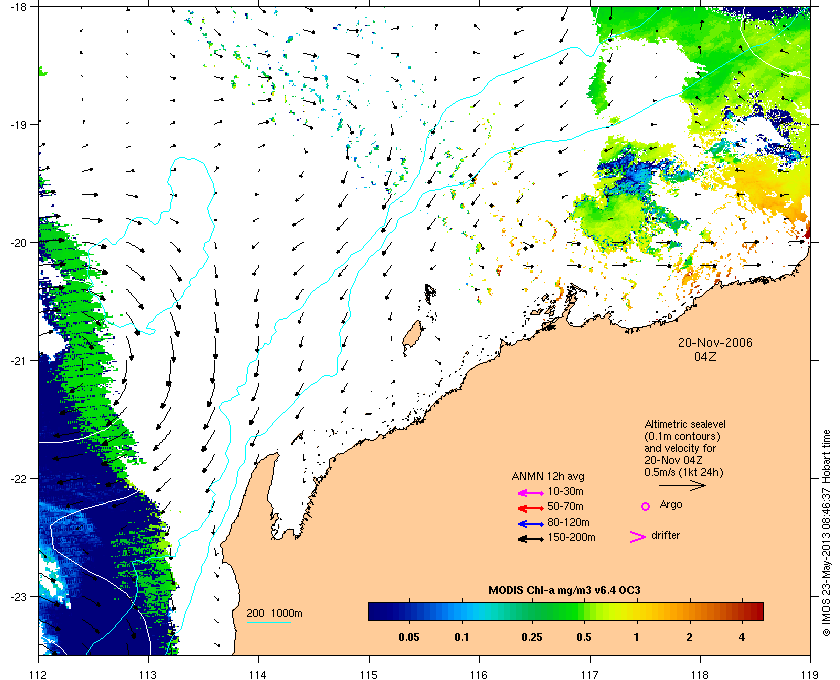Click the latitude axis label -18

[x=17, y=6]
